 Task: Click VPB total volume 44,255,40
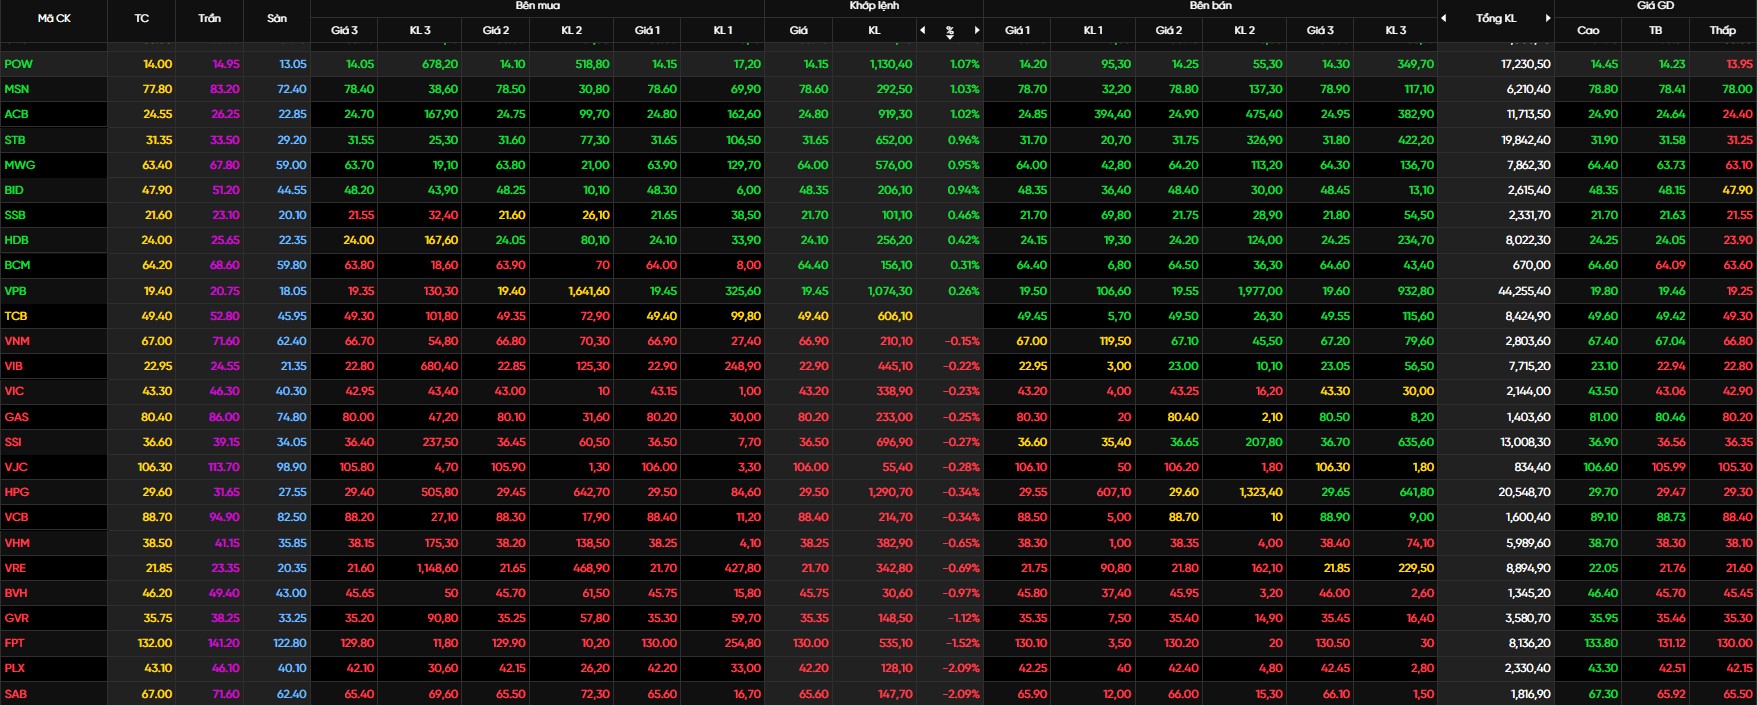(1525, 291)
